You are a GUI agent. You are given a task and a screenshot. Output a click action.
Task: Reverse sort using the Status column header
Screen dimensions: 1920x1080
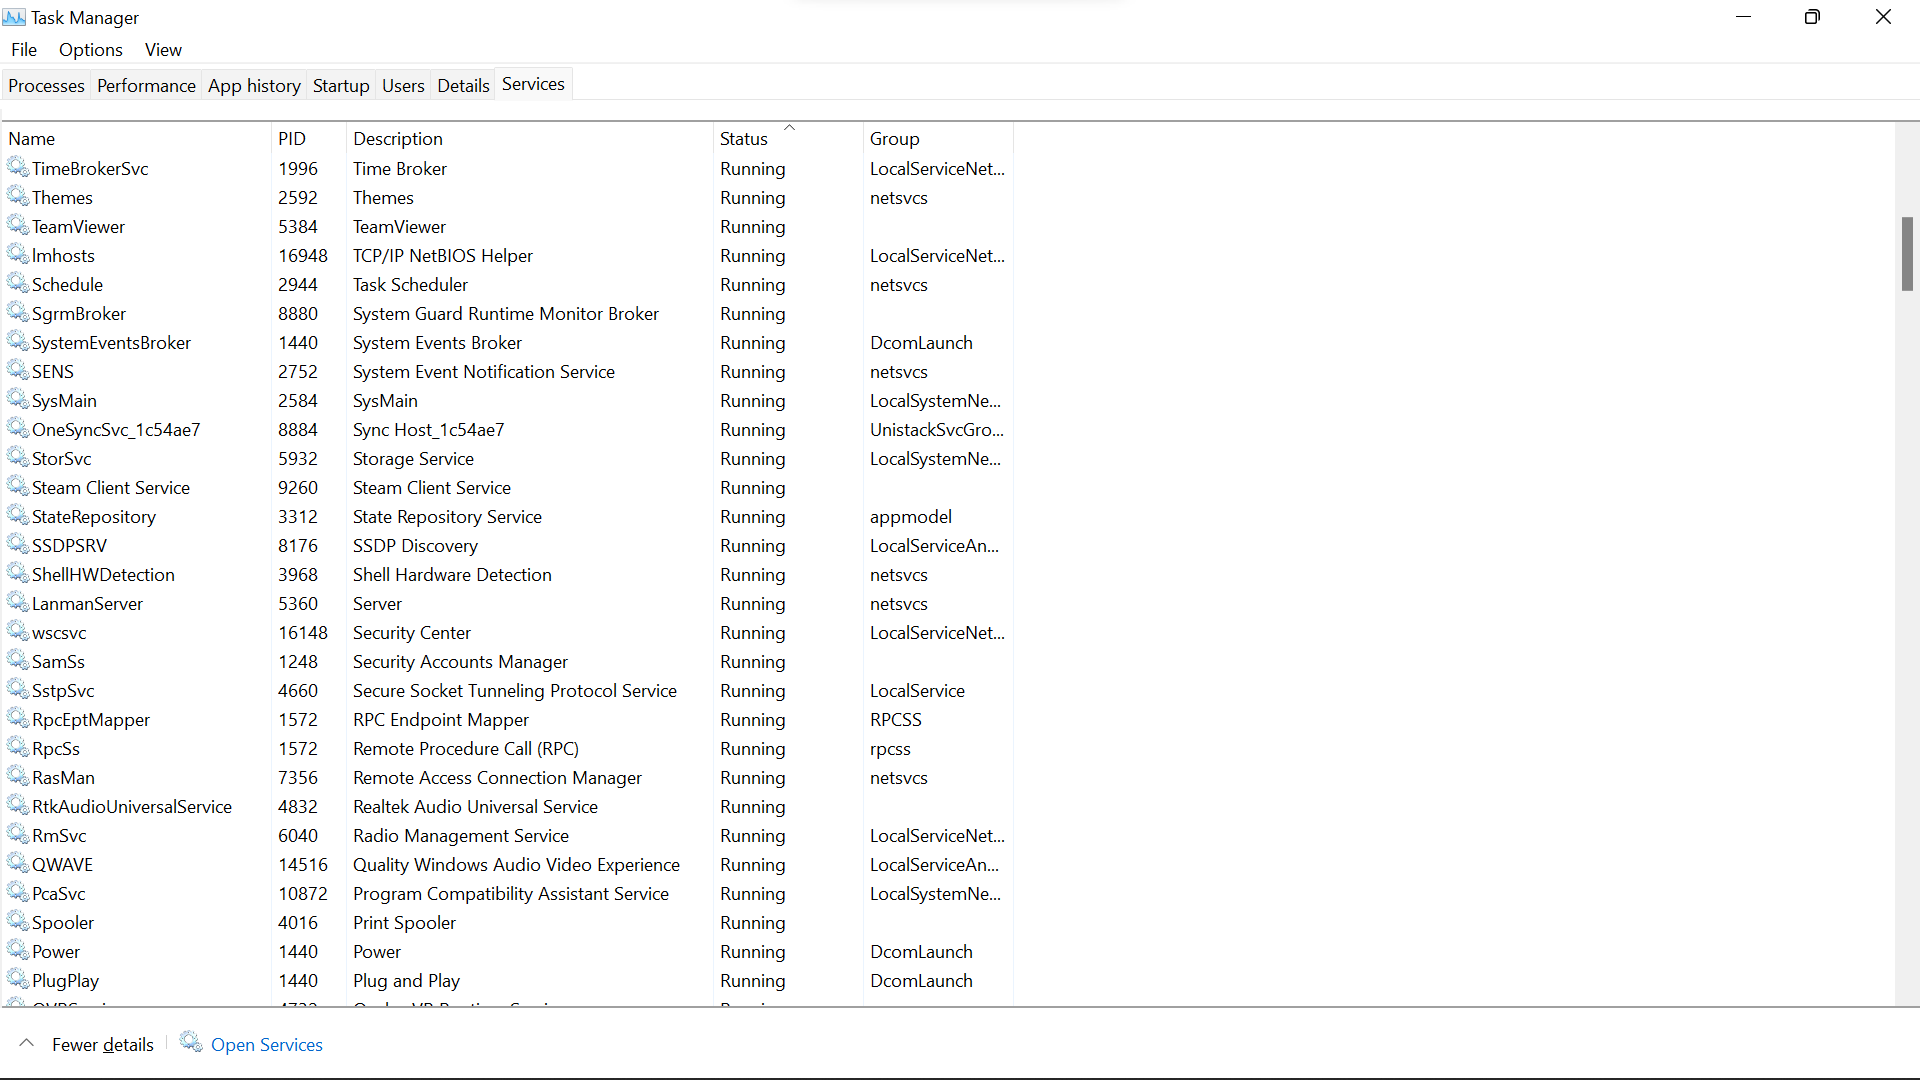click(787, 138)
